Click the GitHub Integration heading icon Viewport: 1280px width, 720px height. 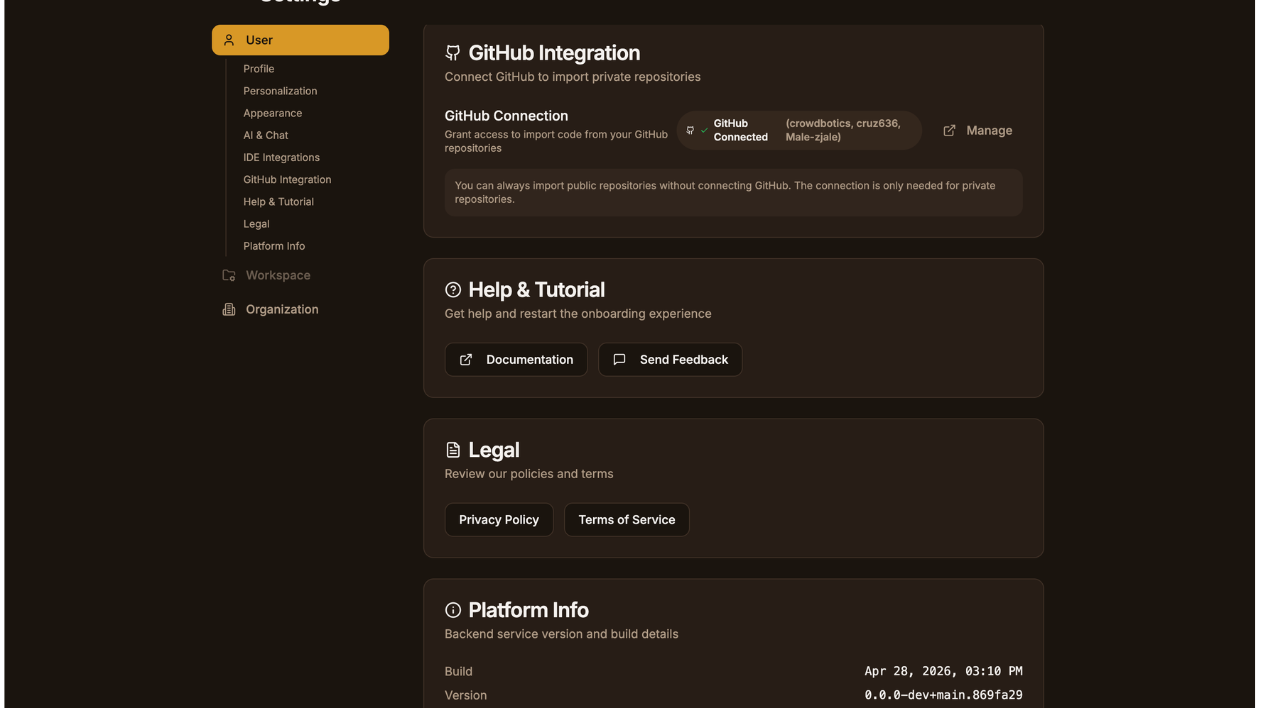(453, 53)
